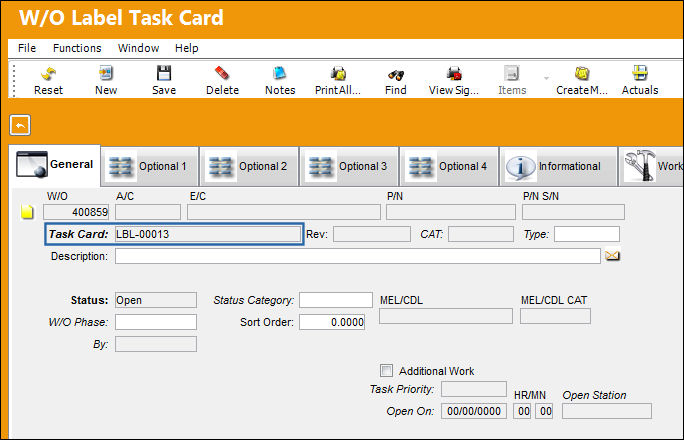Click the MN minutes field
The width and height of the screenshot is (684, 440).
(x=544, y=411)
